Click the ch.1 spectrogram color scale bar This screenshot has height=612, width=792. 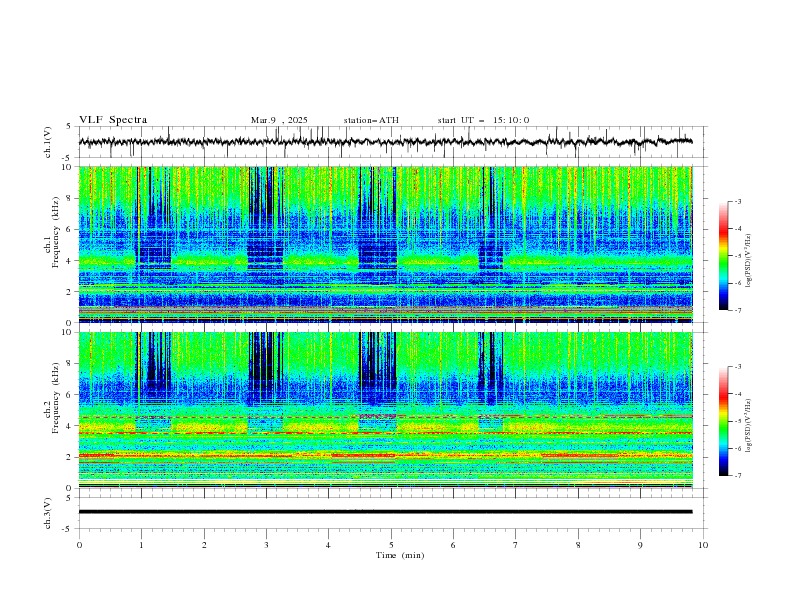723,256
